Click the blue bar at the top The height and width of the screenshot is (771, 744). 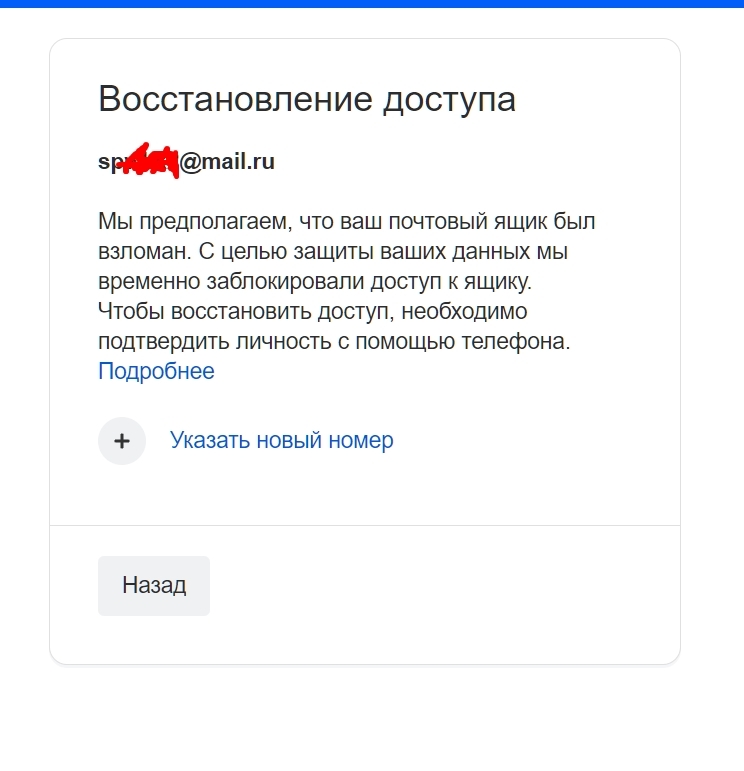tap(372, 4)
